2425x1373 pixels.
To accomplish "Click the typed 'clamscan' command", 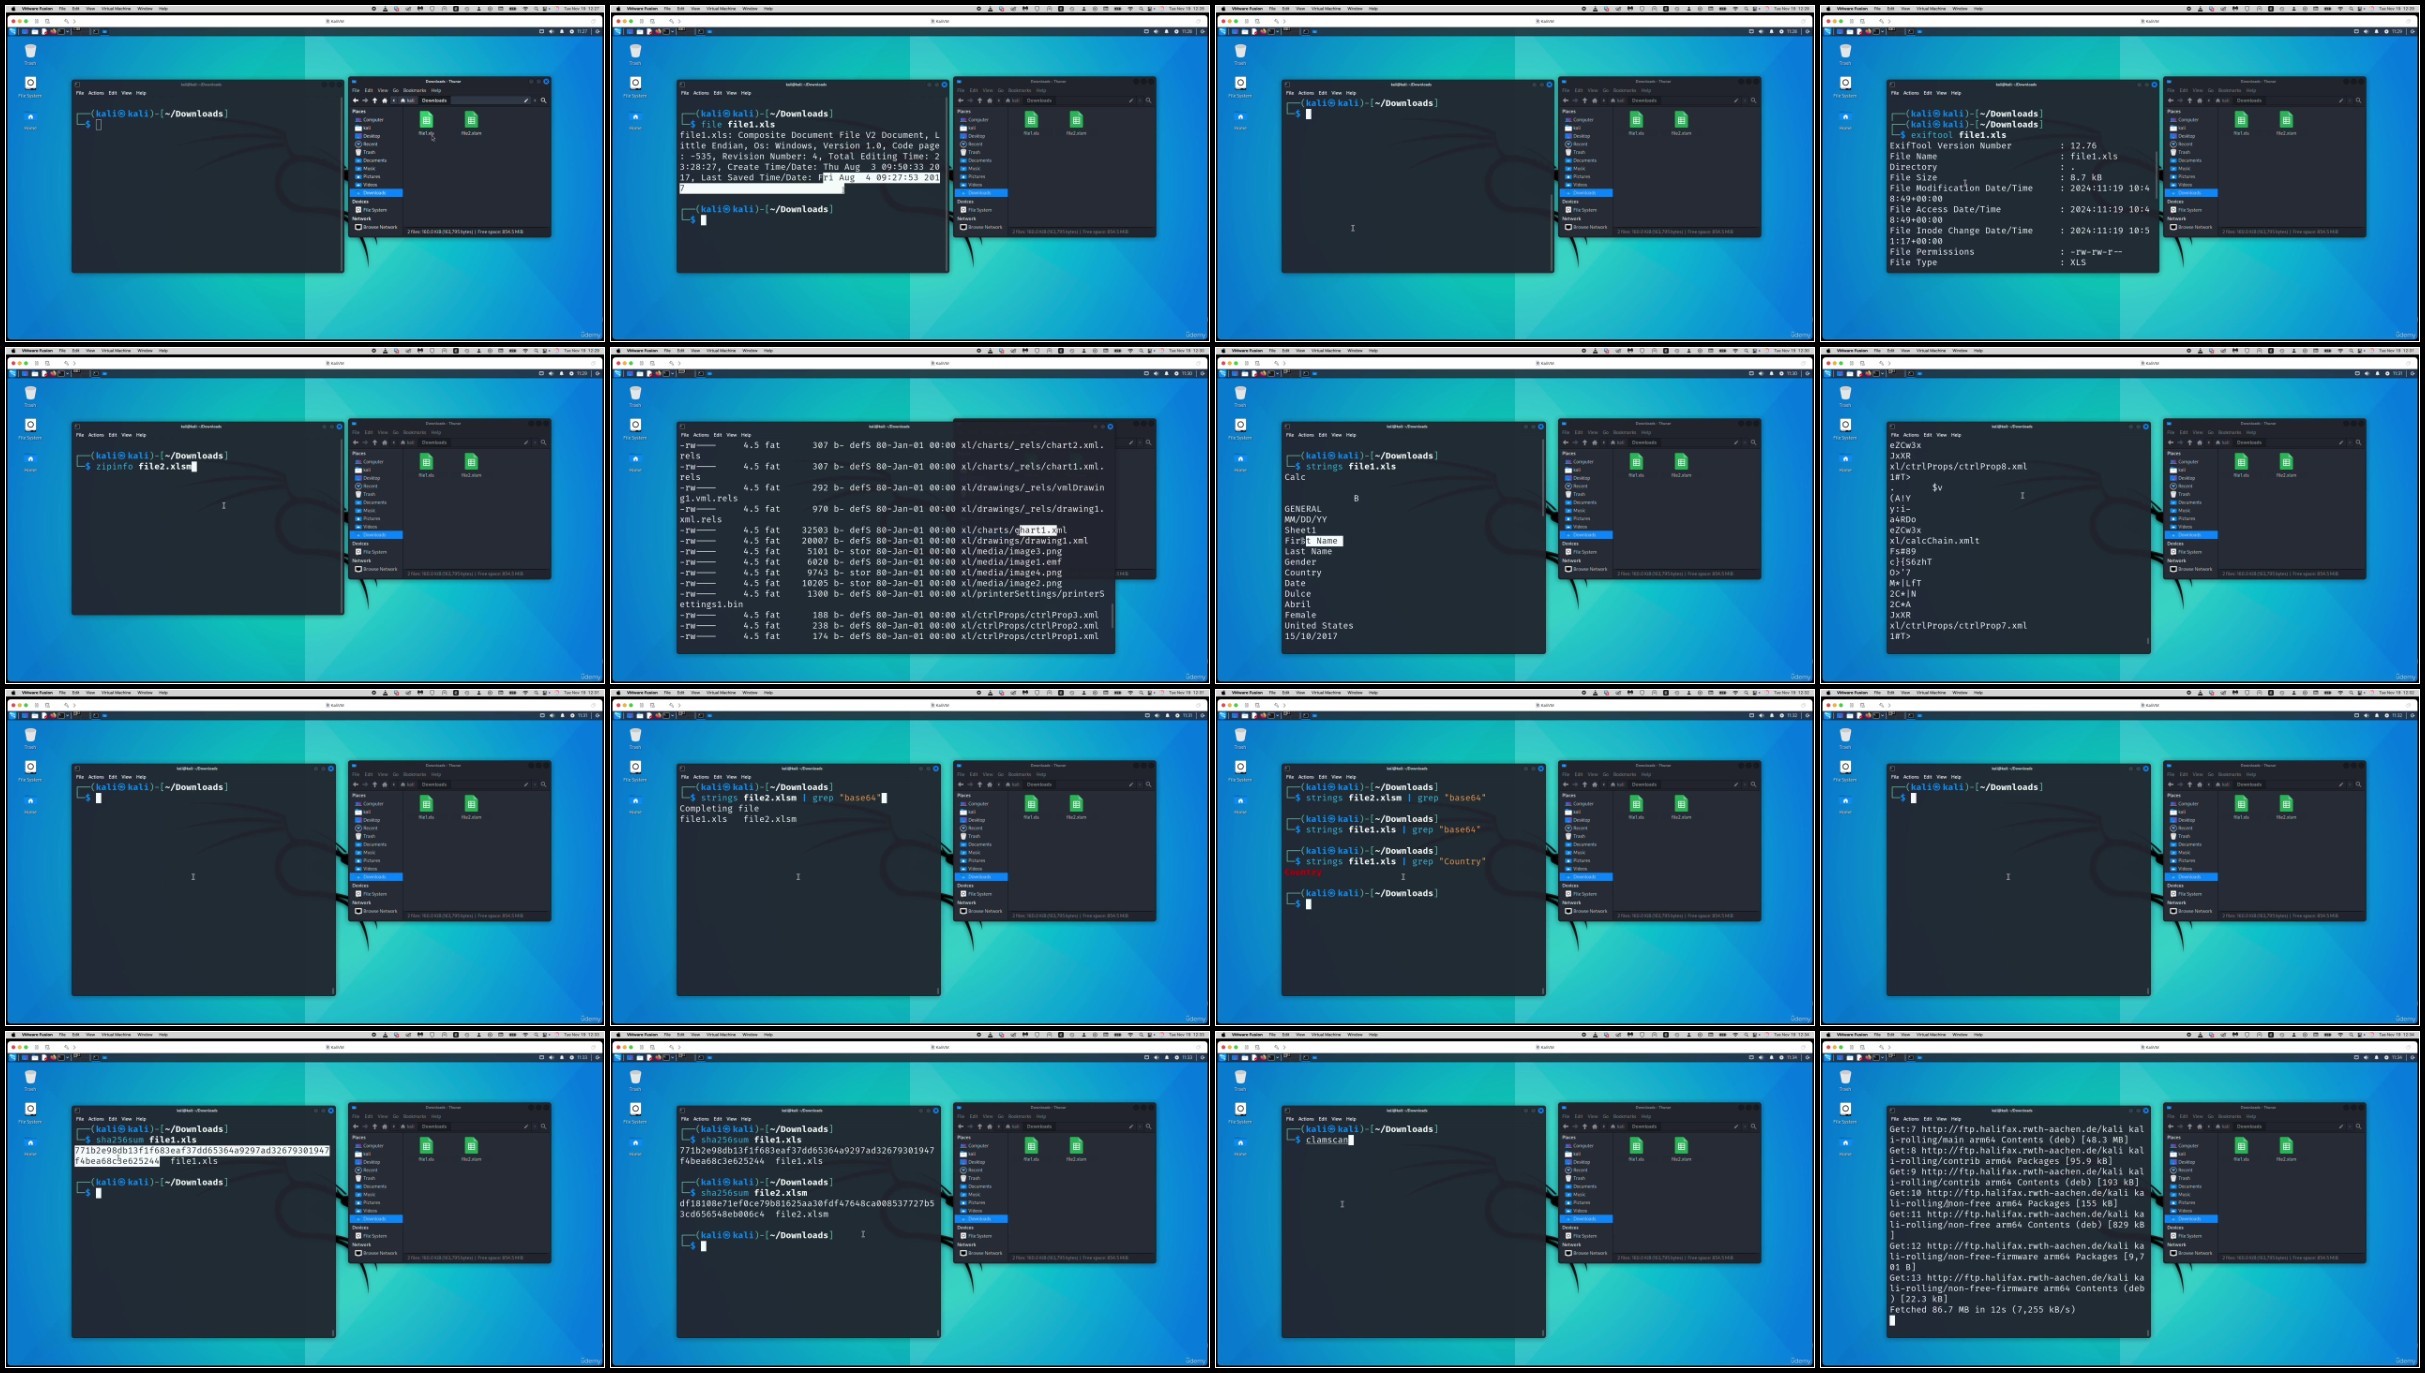I will (x=1328, y=1140).
